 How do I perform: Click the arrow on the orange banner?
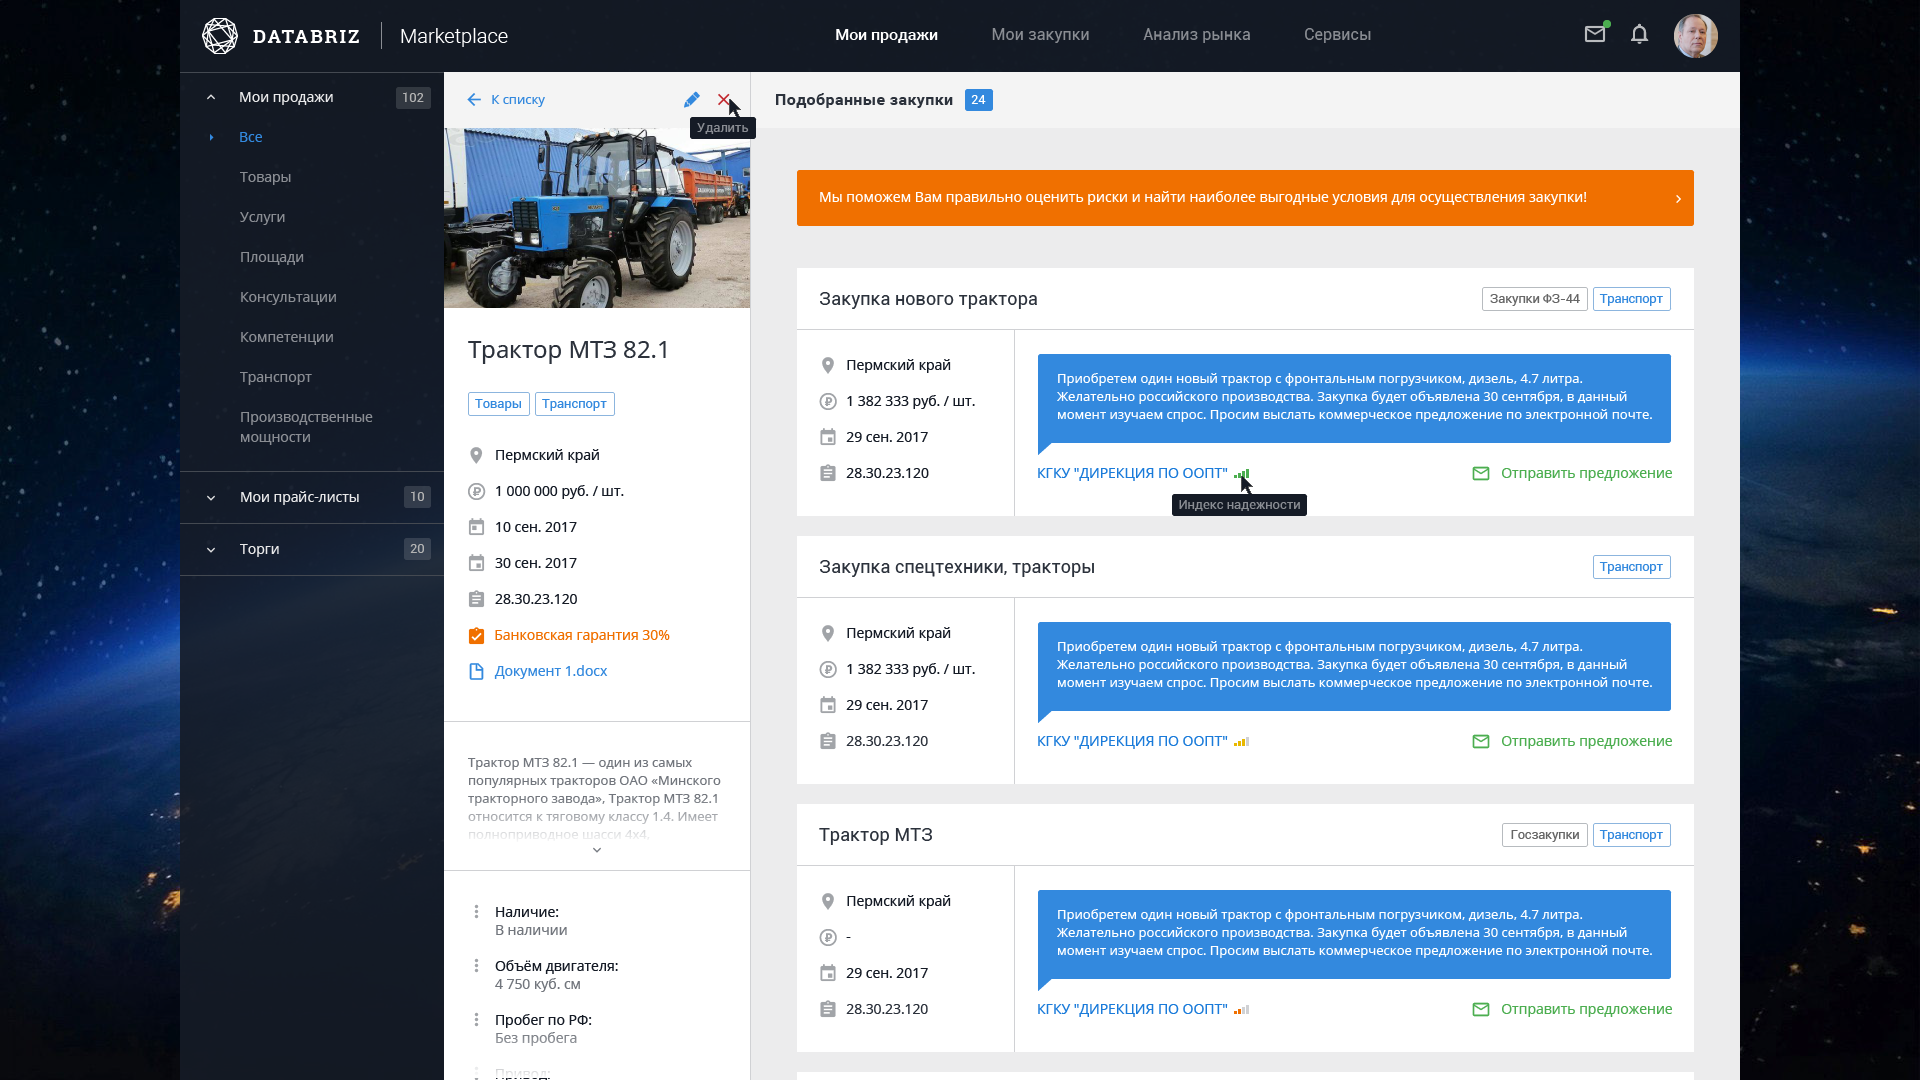point(1678,198)
